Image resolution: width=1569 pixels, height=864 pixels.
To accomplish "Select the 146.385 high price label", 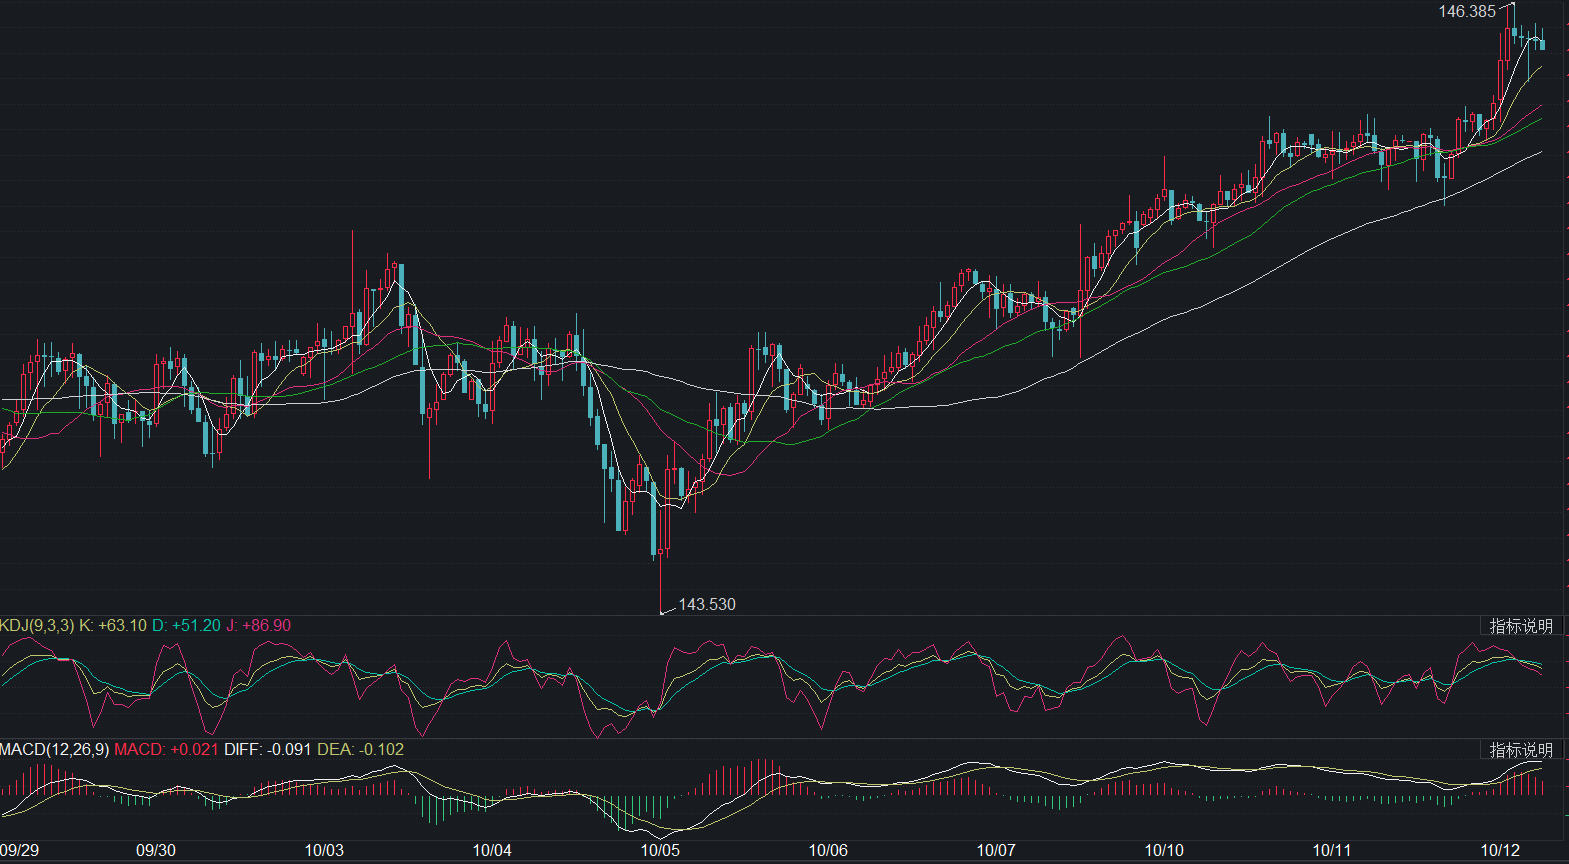I will 1467,12.
